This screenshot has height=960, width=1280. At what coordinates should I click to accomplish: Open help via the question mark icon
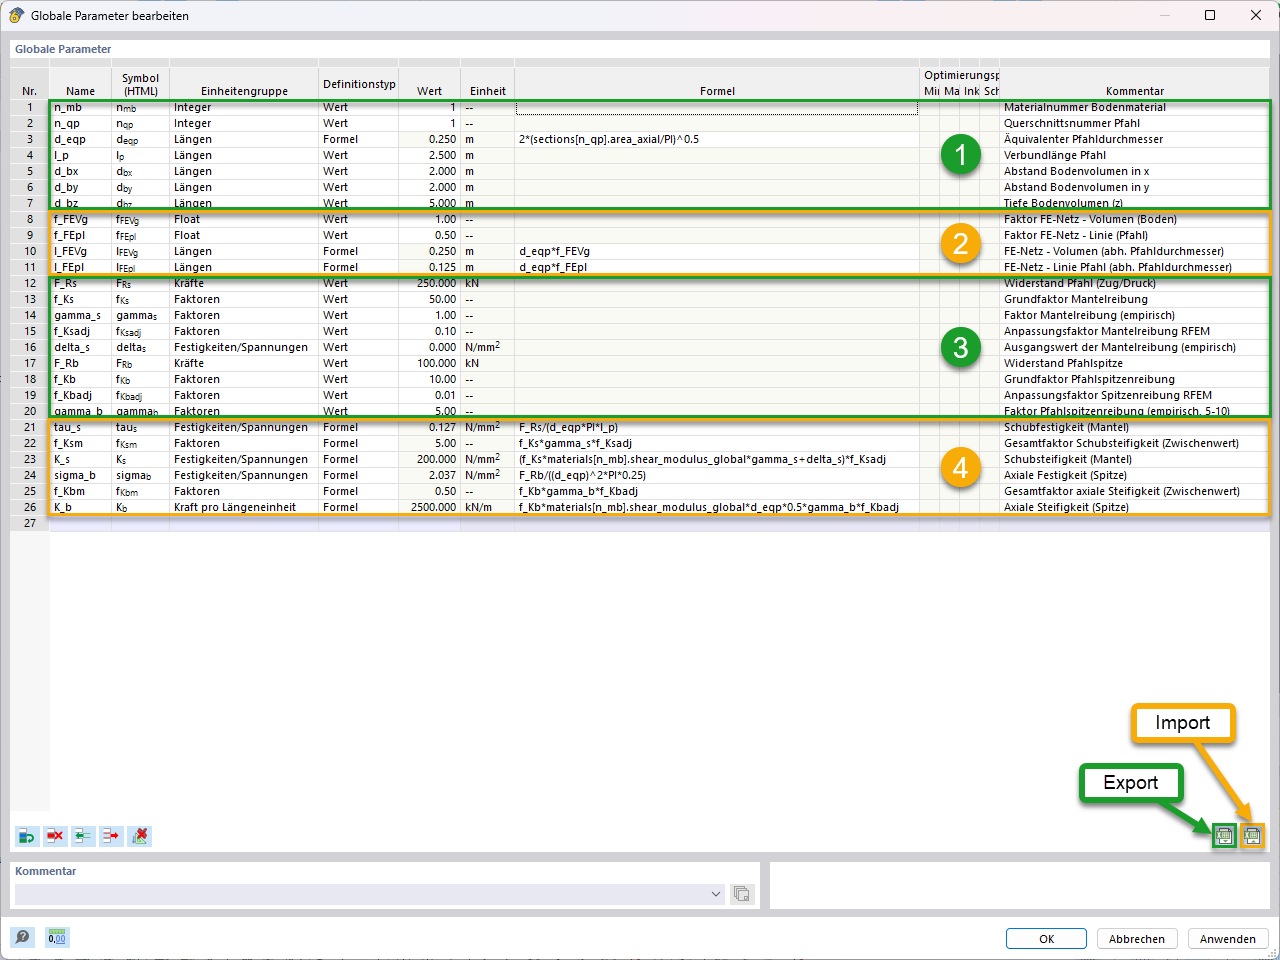click(23, 937)
